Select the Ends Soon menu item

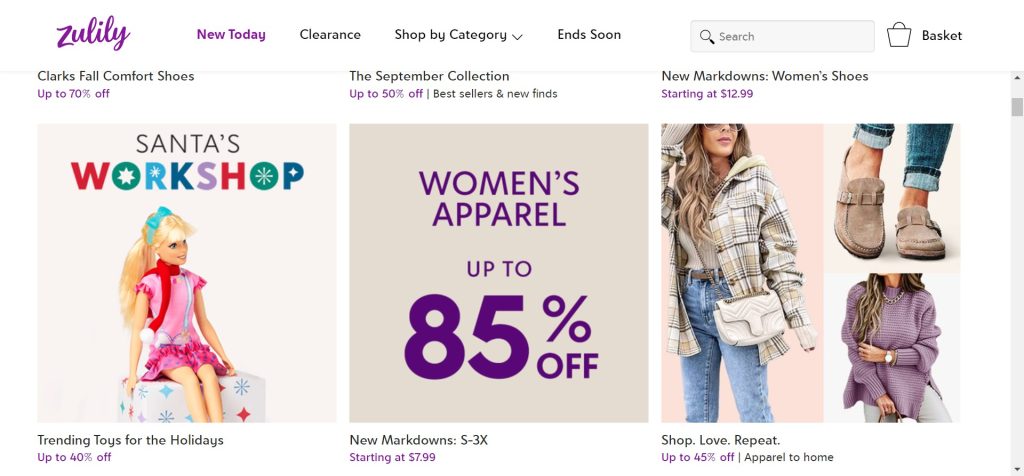coord(589,34)
